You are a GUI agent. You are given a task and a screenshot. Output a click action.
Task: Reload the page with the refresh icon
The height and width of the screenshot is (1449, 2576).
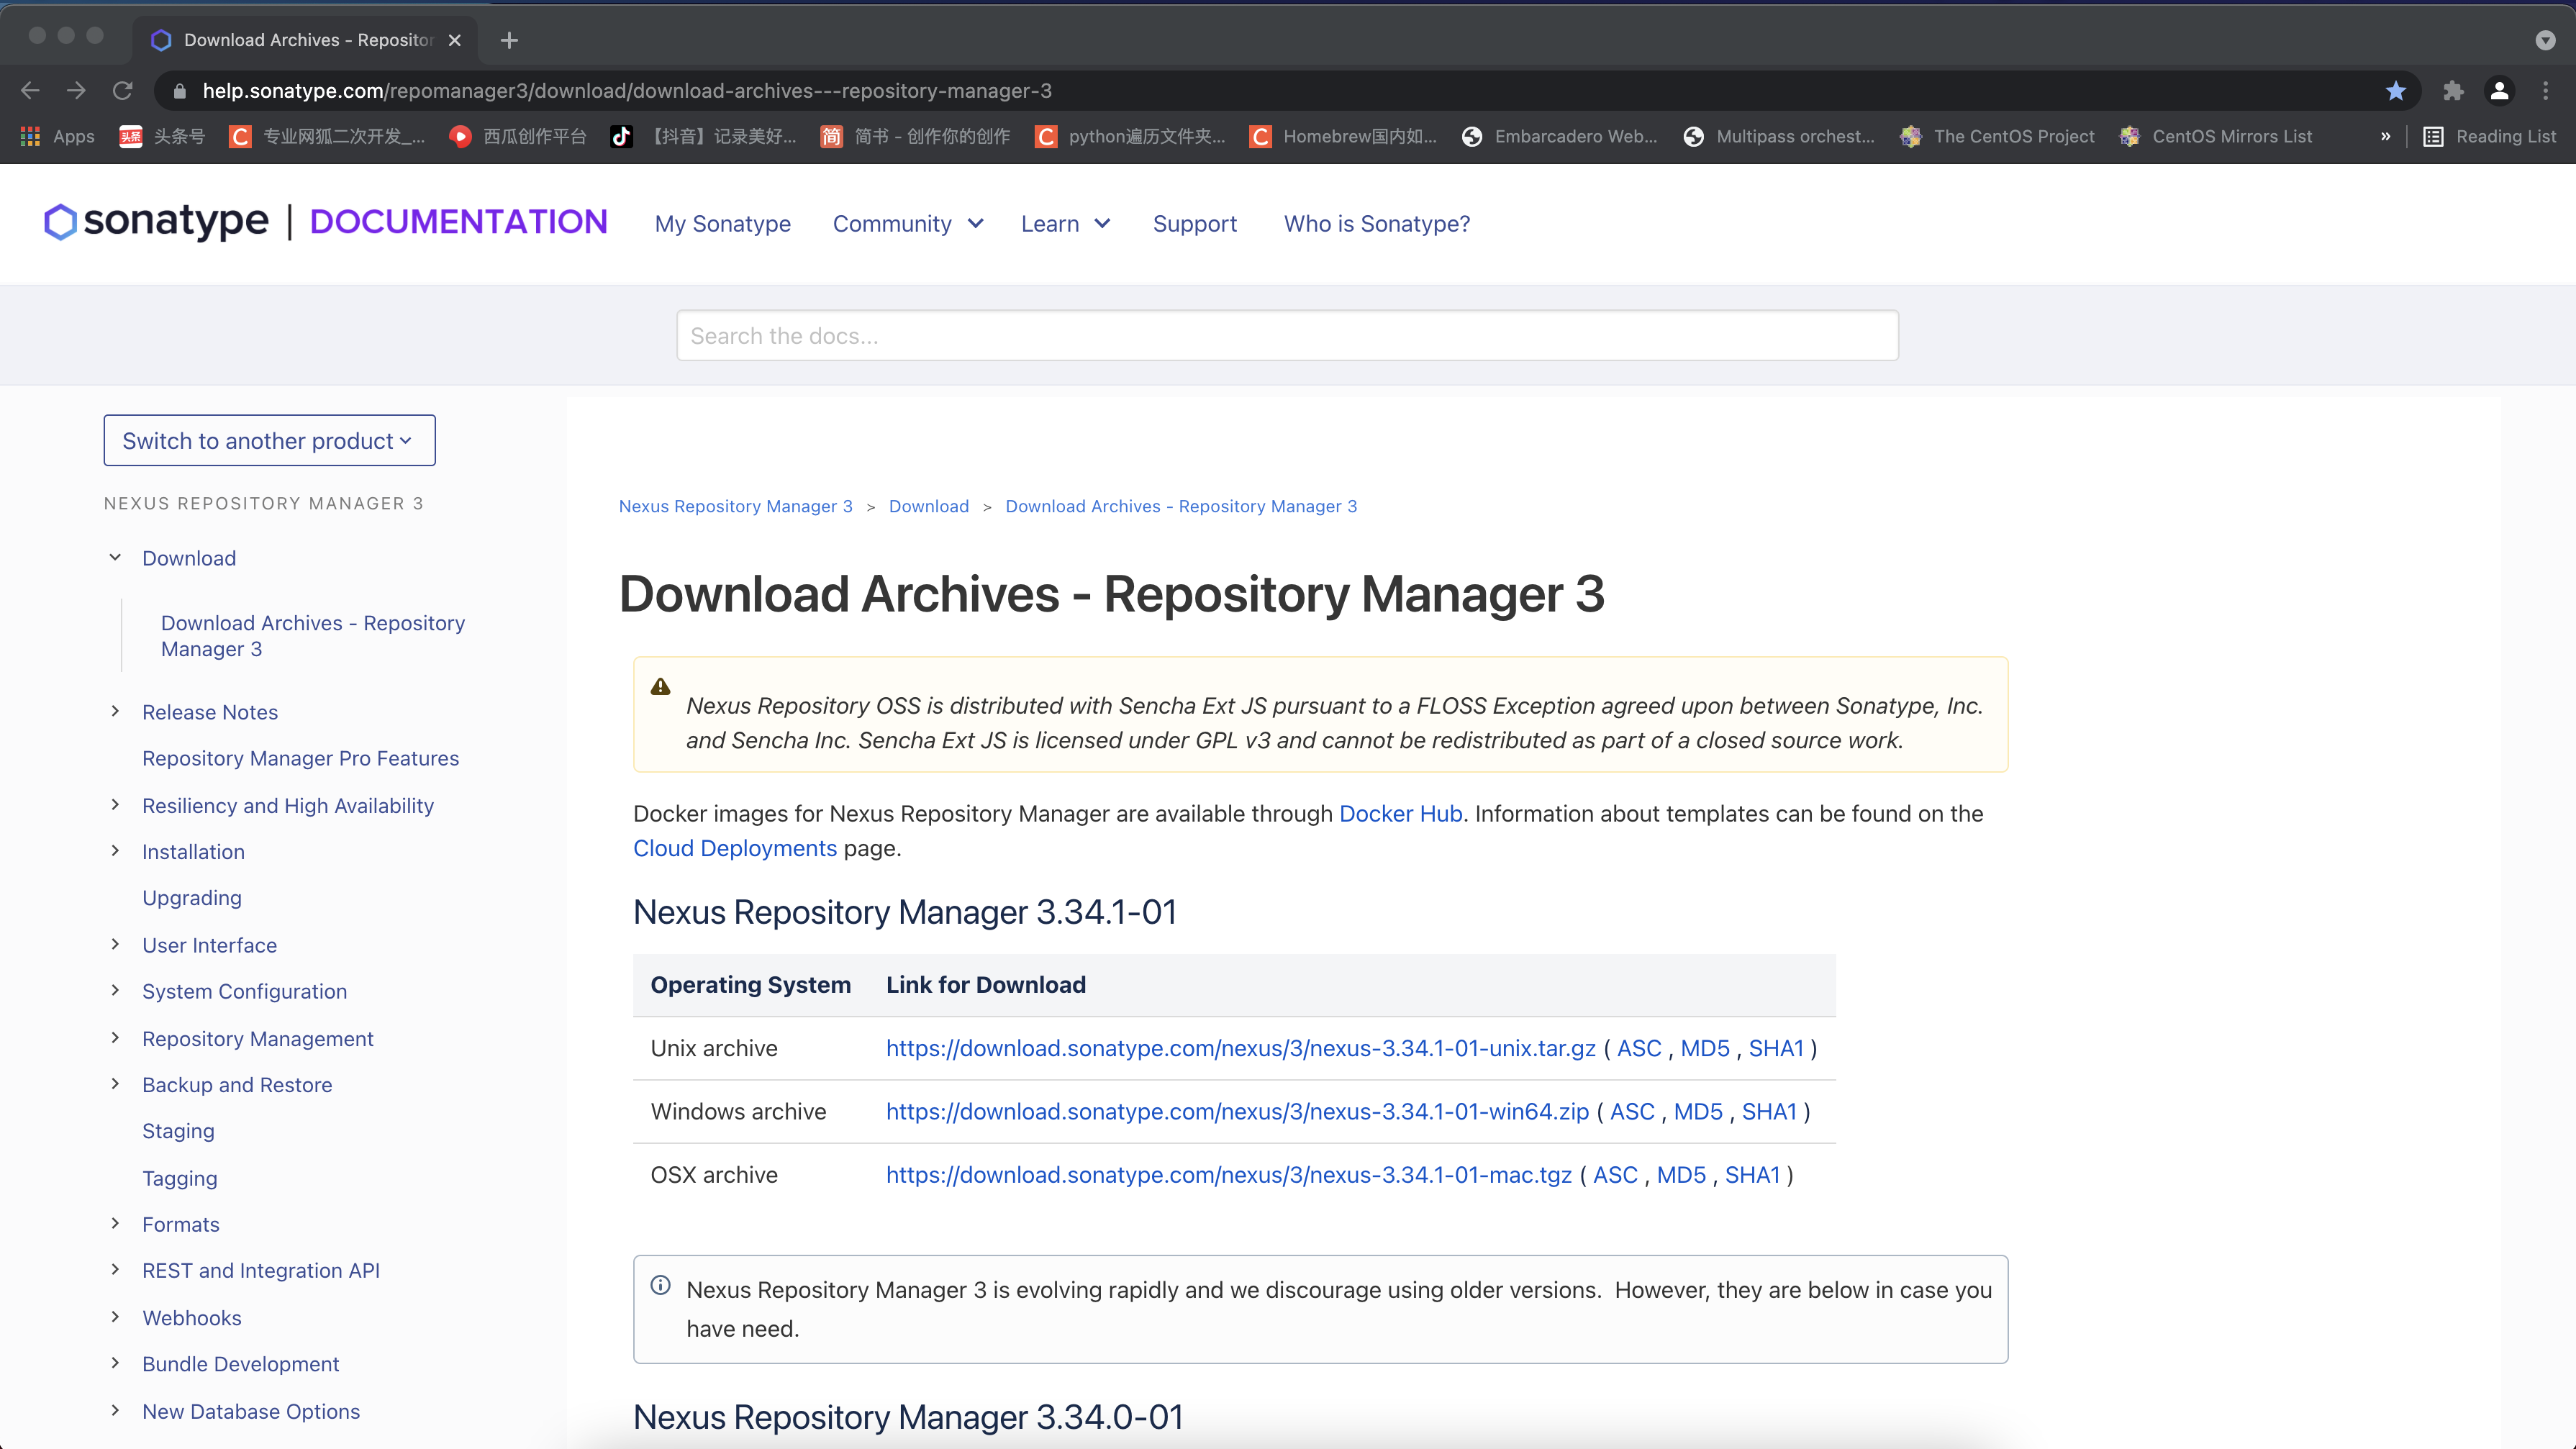(123, 91)
